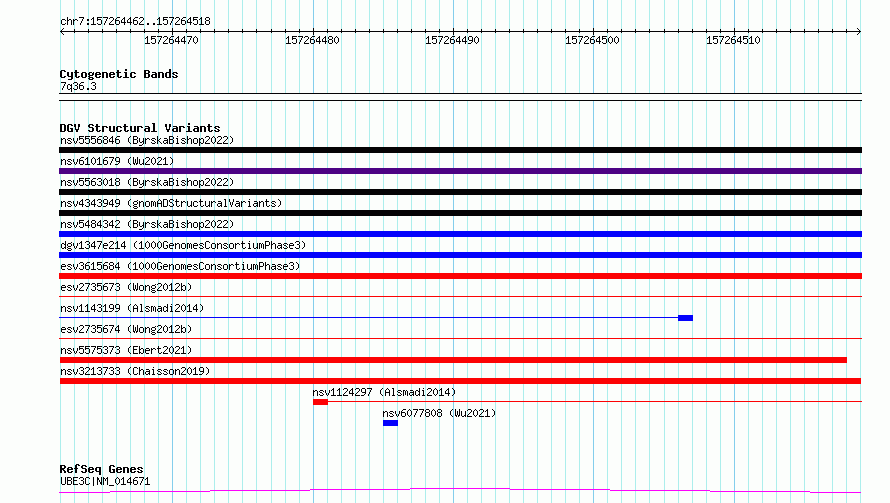
Task: Open variant esv2735674 (Wong2012b)
Action: (x=126, y=329)
